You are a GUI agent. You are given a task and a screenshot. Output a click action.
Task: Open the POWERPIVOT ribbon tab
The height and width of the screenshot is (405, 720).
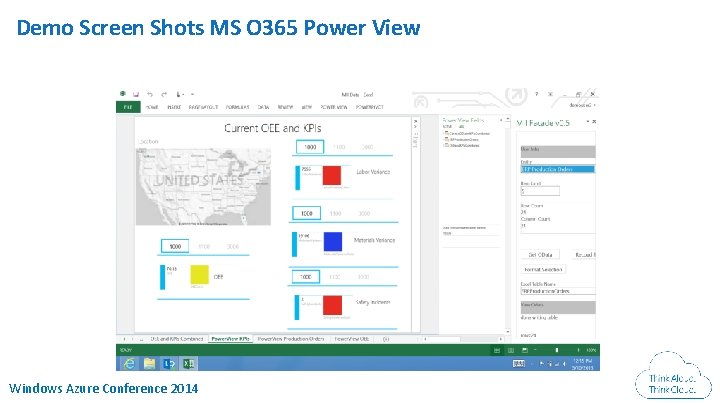(370, 107)
